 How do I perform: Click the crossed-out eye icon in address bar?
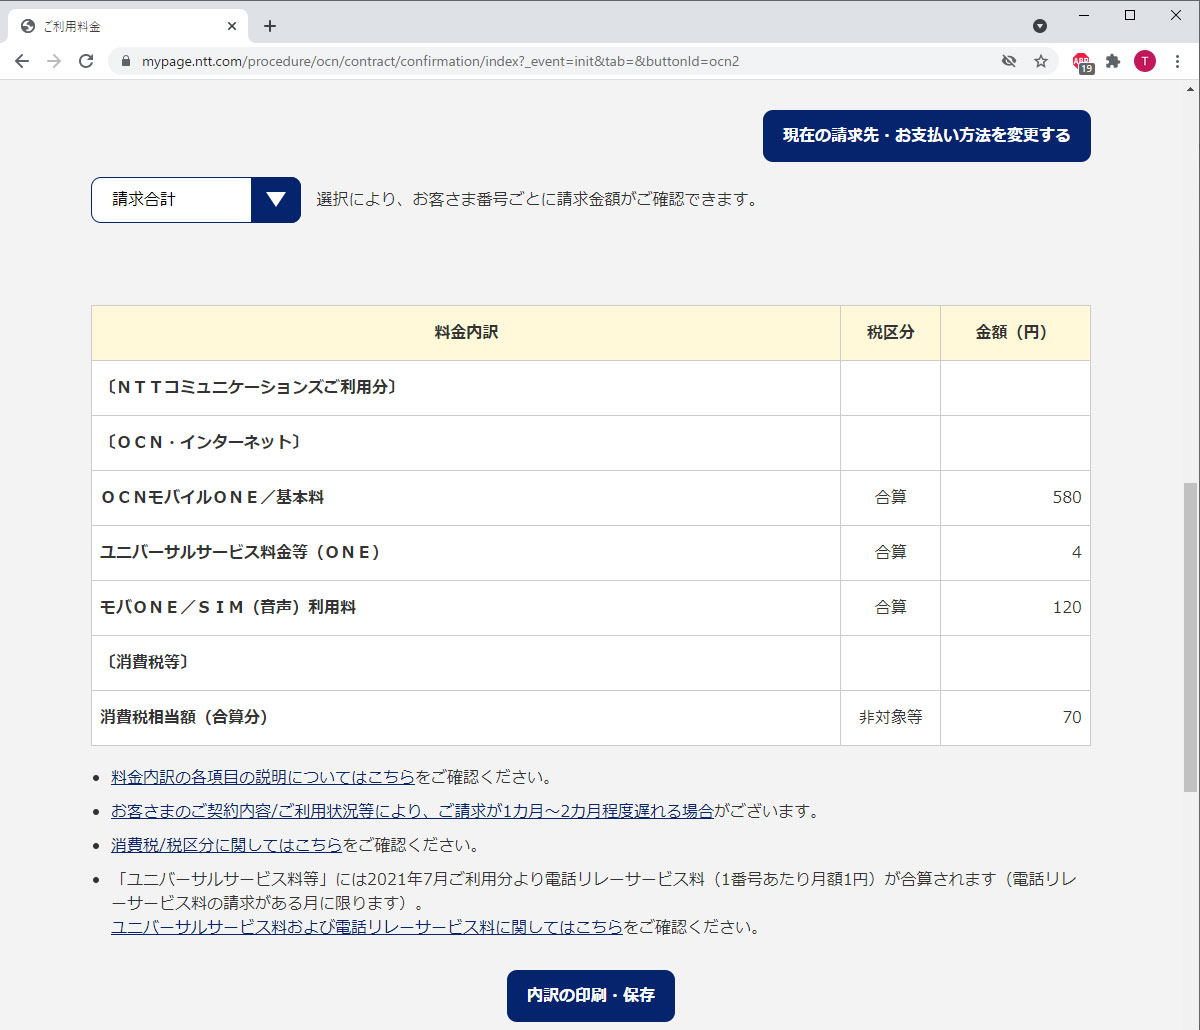1009,61
